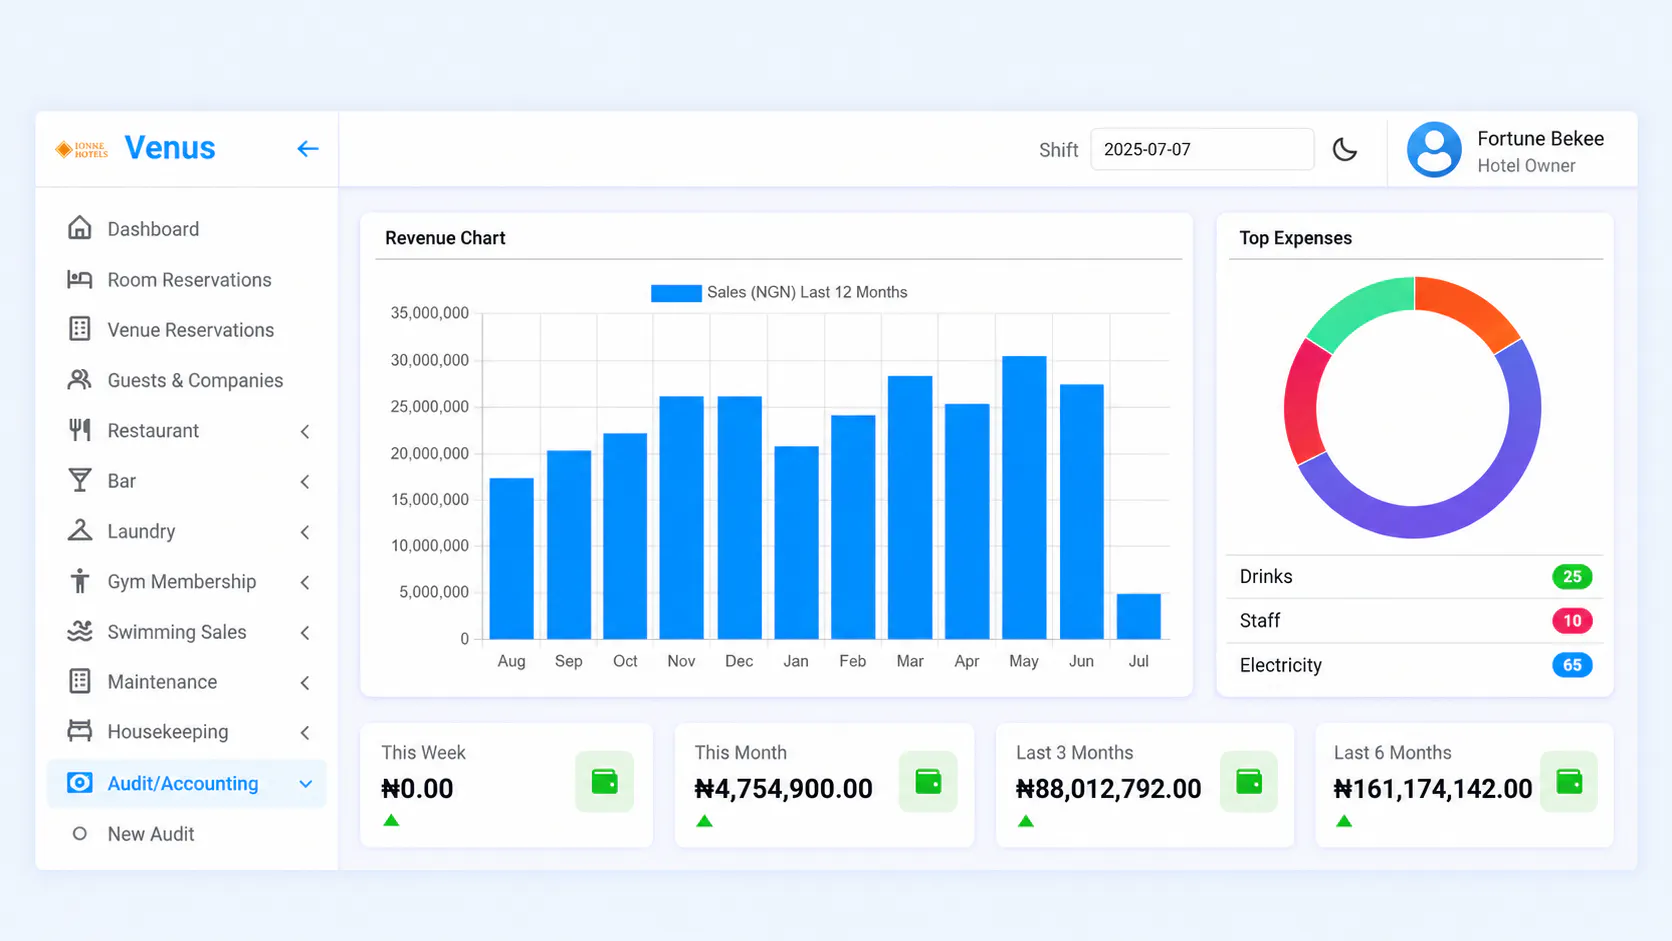Click the Shift date input field

[1202, 149]
